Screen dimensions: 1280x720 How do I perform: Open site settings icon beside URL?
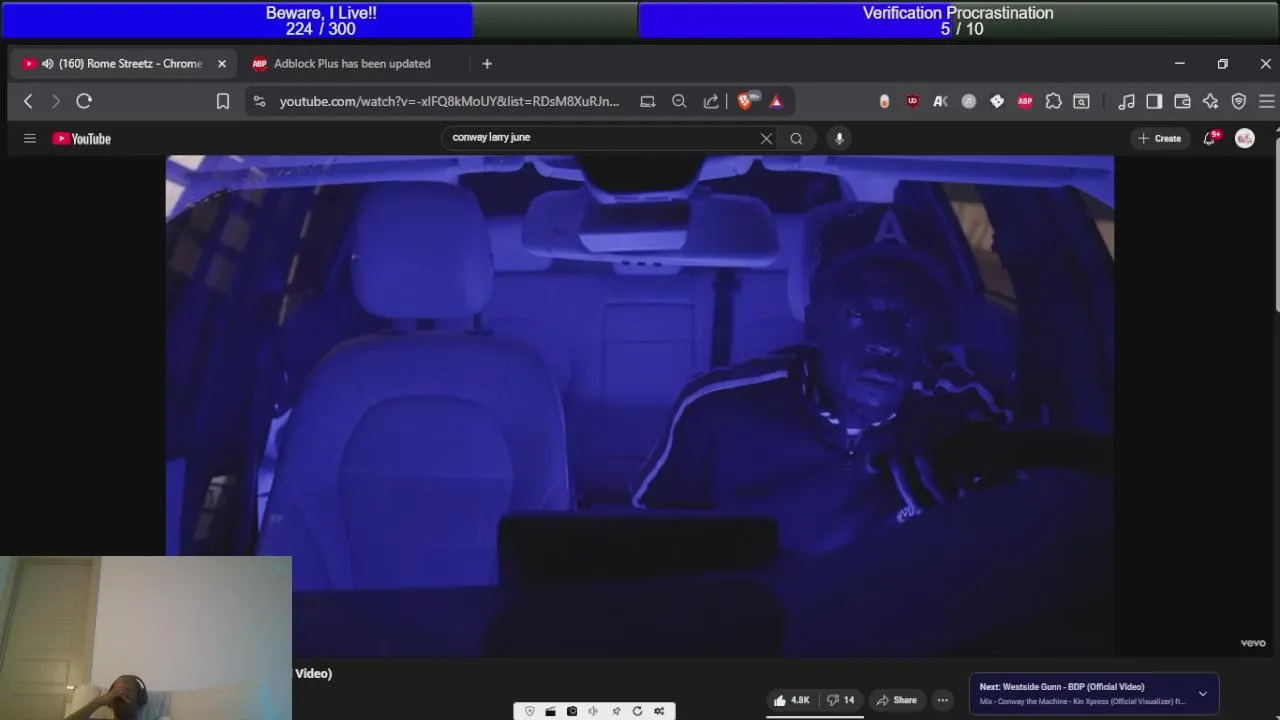(259, 101)
